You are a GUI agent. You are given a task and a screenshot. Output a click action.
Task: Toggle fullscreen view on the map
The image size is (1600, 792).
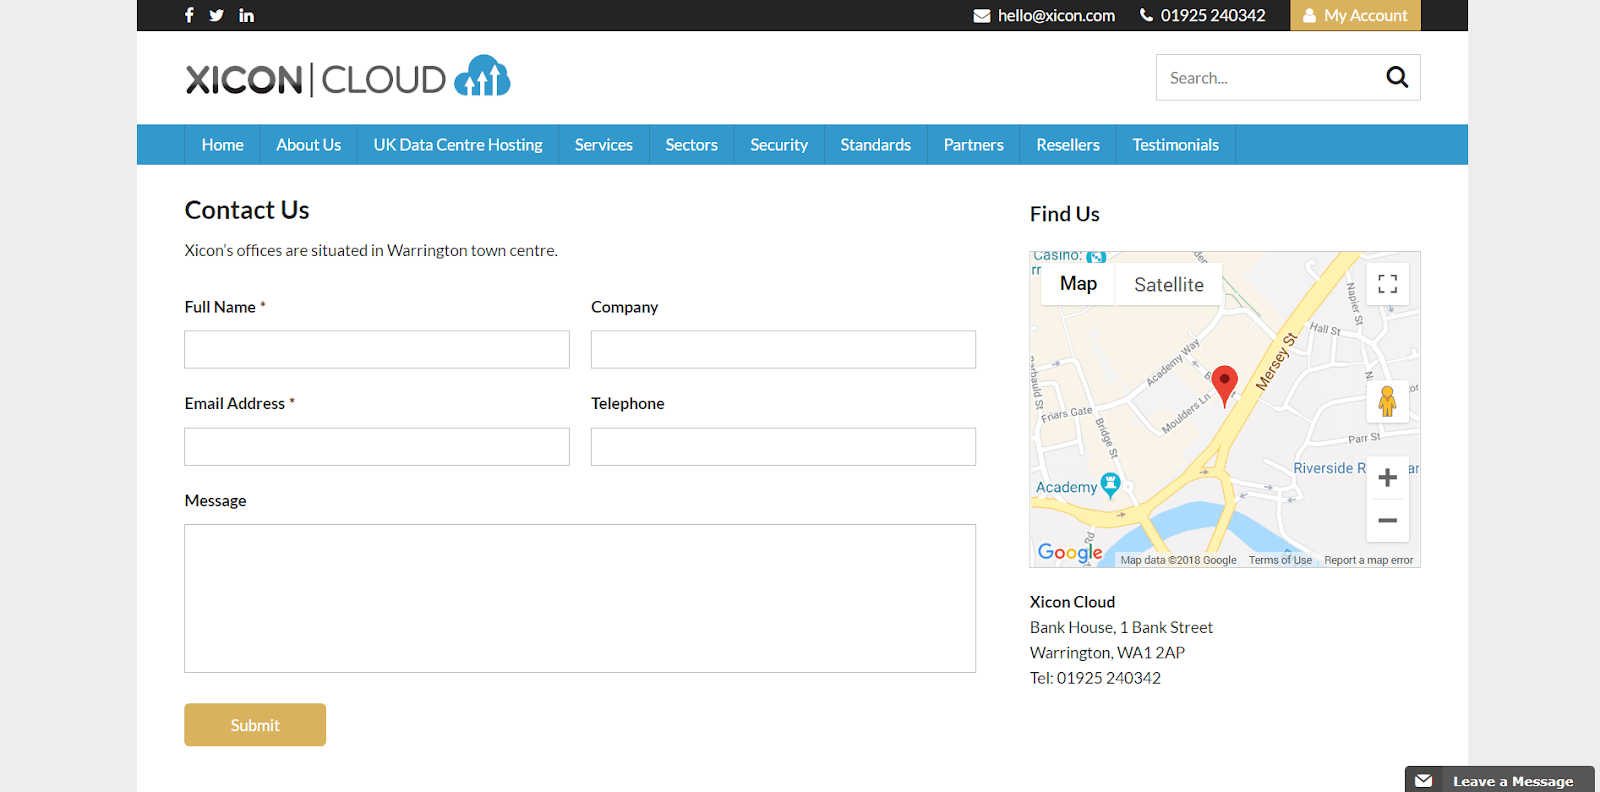pos(1387,284)
